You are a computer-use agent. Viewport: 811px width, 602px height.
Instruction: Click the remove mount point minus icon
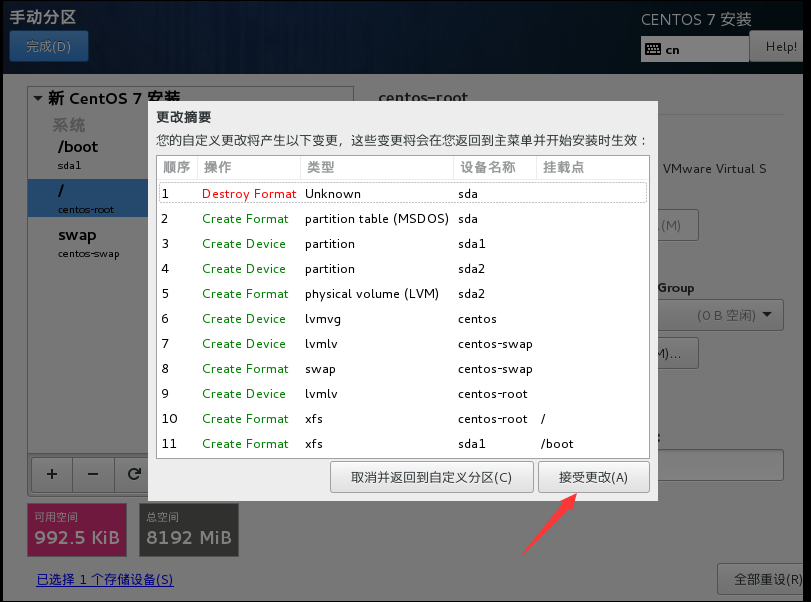click(x=92, y=473)
